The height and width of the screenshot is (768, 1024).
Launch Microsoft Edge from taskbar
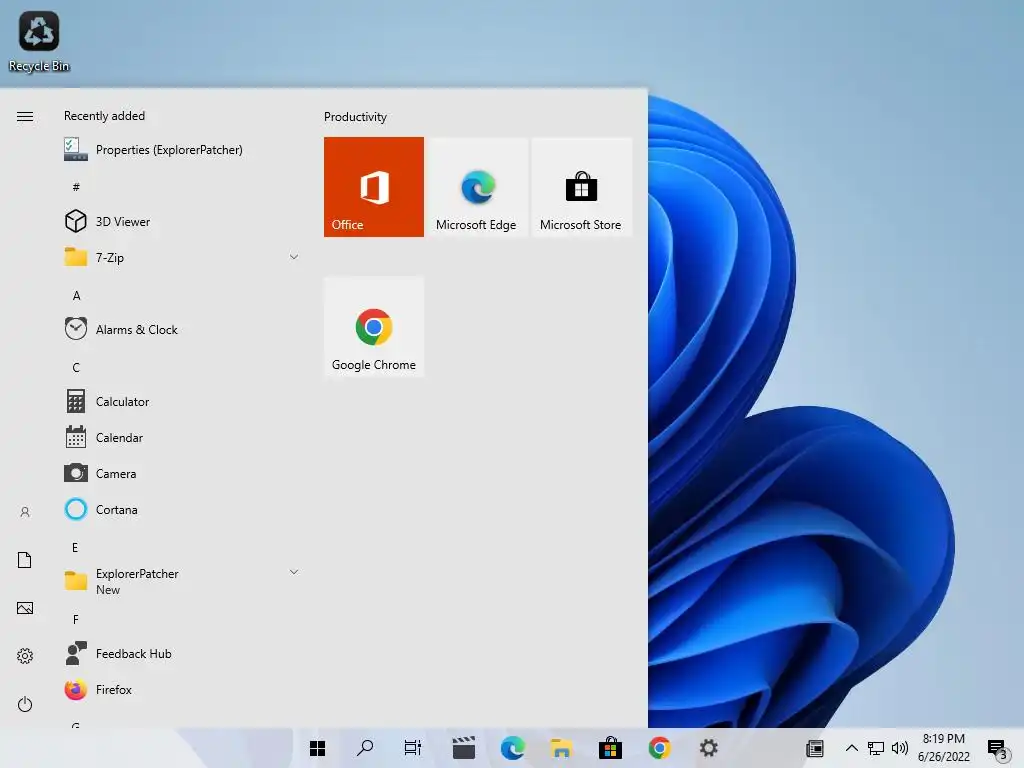pos(513,748)
